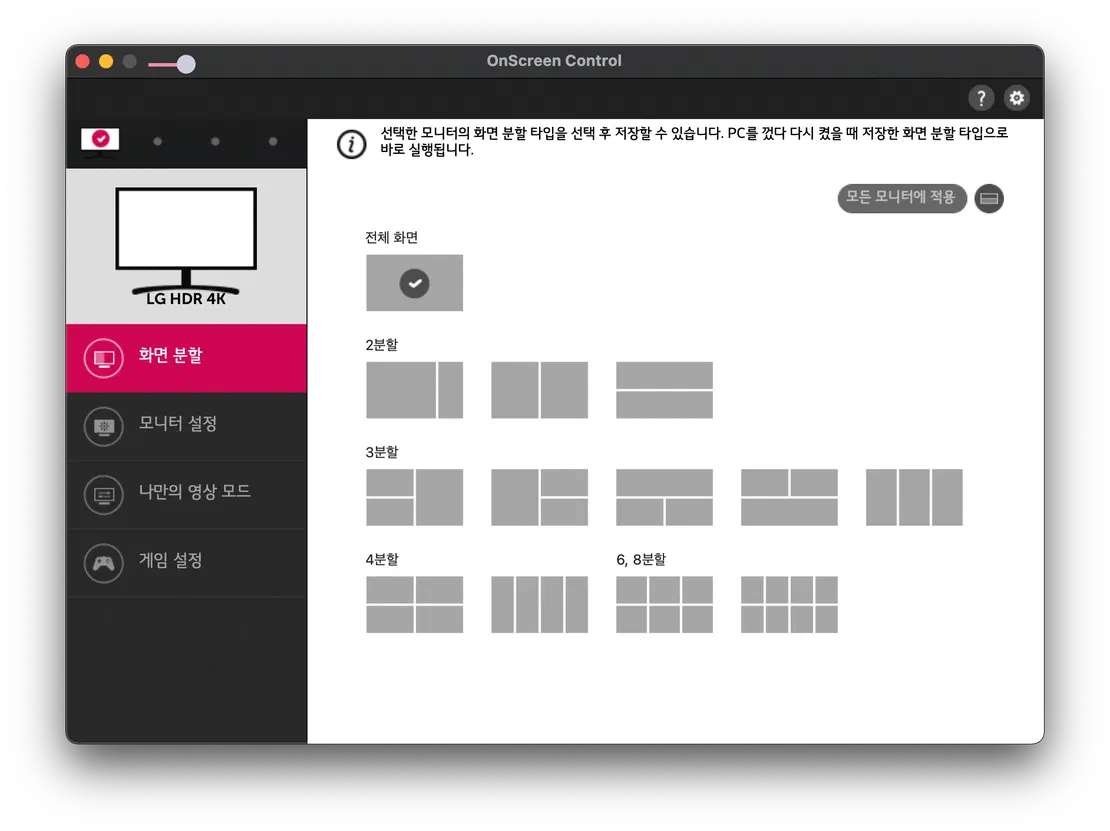Click the 모니터 설정 monitor settings sidebar icon
Image resolution: width=1110 pixels, height=831 pixels.
103,426
